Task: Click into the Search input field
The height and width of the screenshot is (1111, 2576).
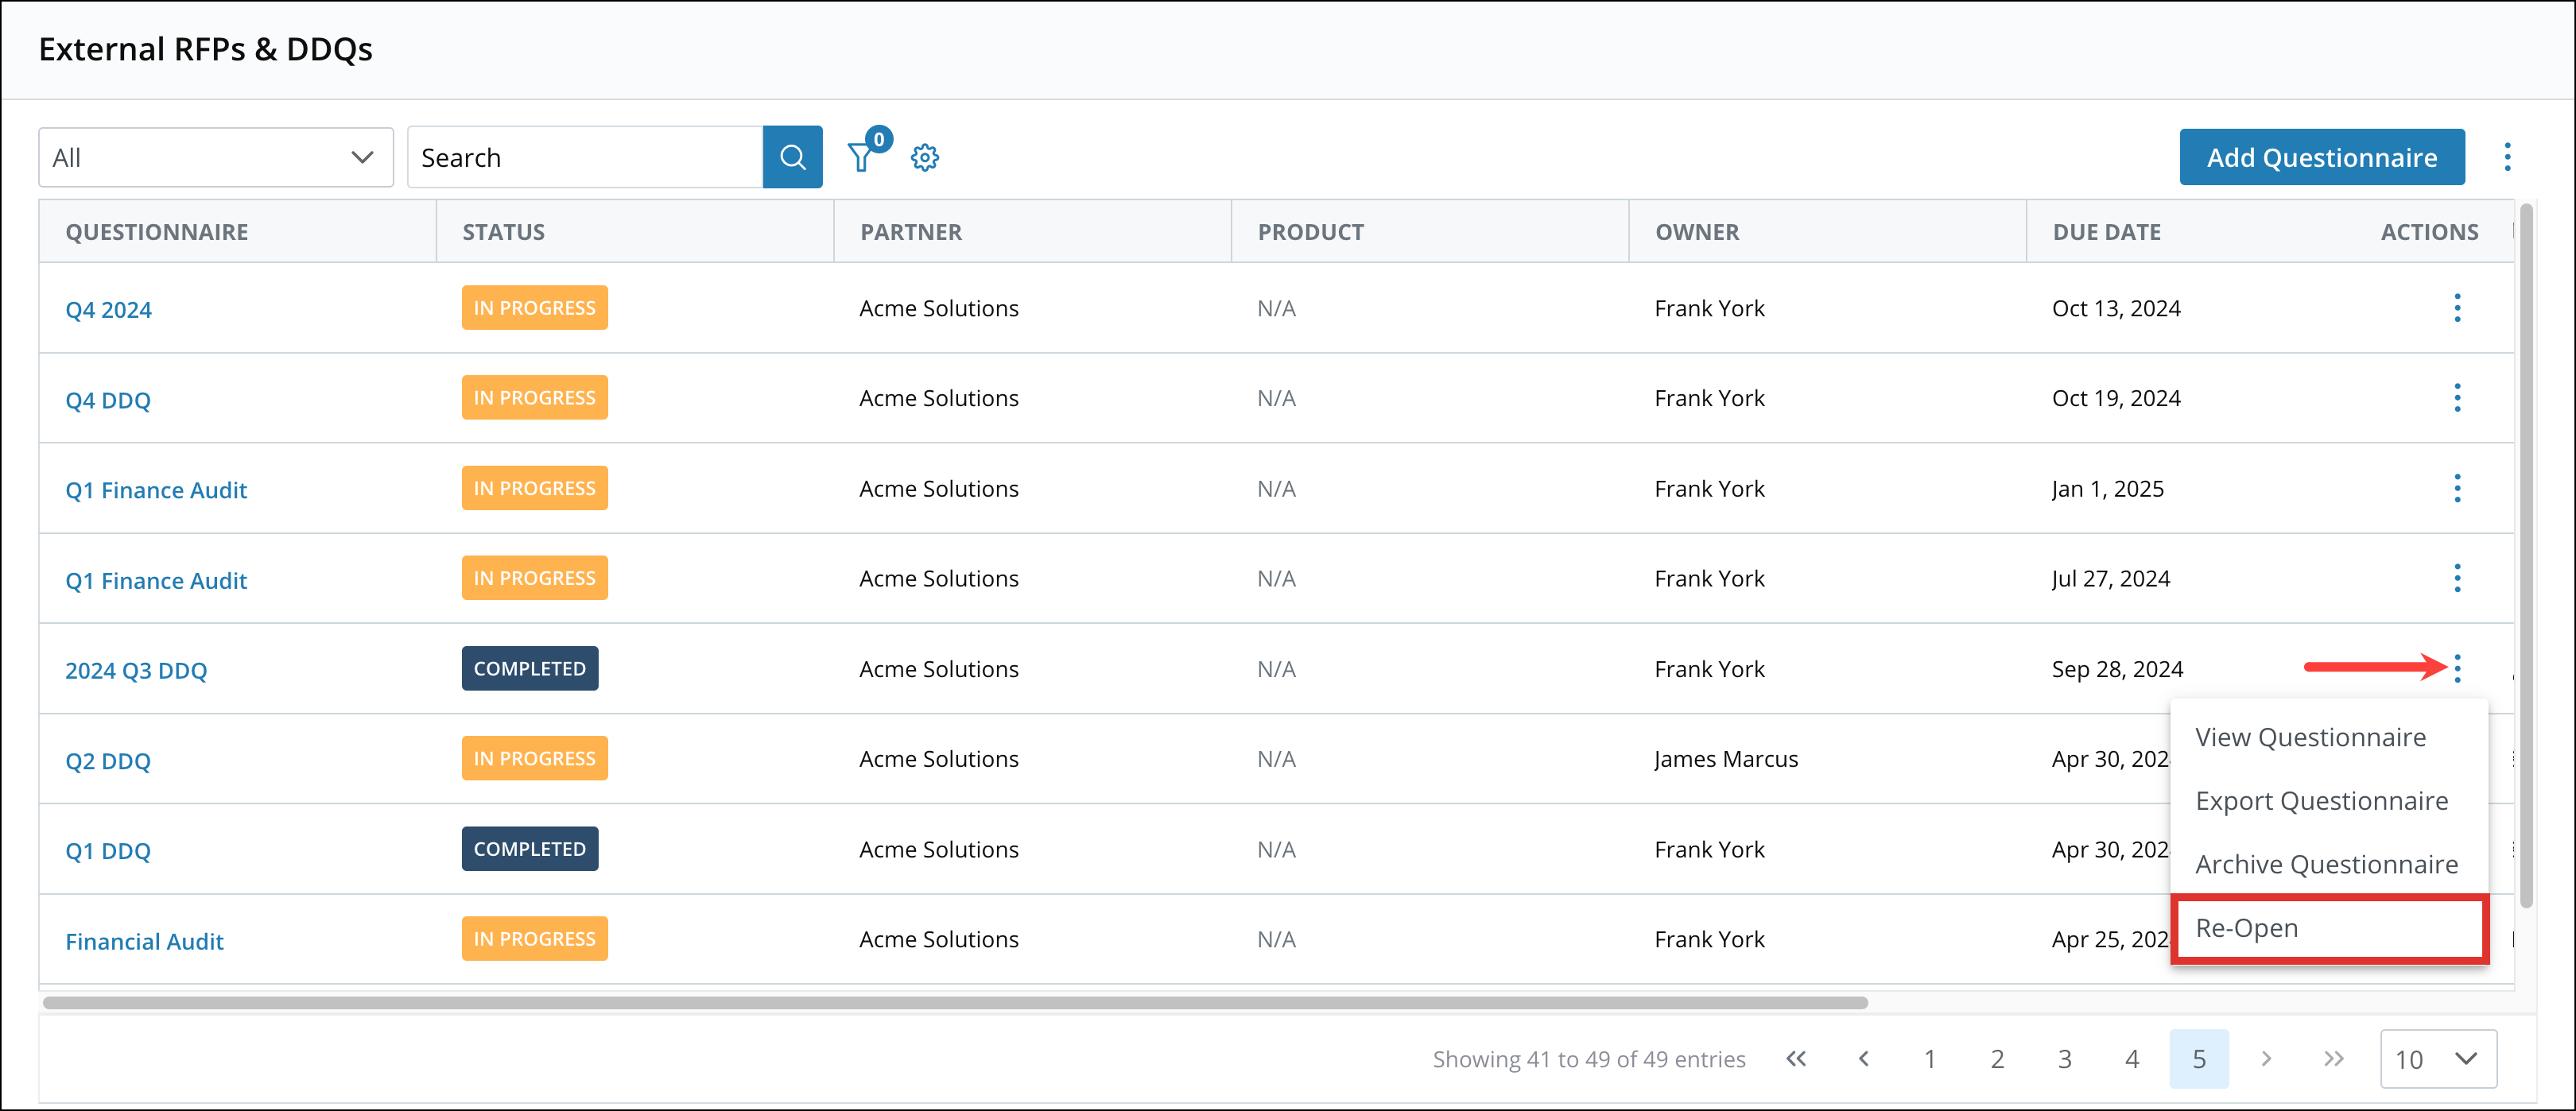Action: 585,157
